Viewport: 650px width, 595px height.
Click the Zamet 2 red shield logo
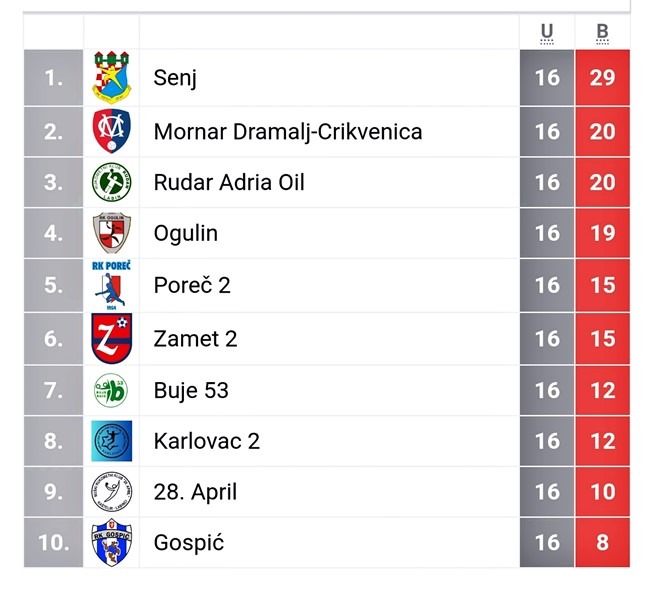click(x=111, y=338)
